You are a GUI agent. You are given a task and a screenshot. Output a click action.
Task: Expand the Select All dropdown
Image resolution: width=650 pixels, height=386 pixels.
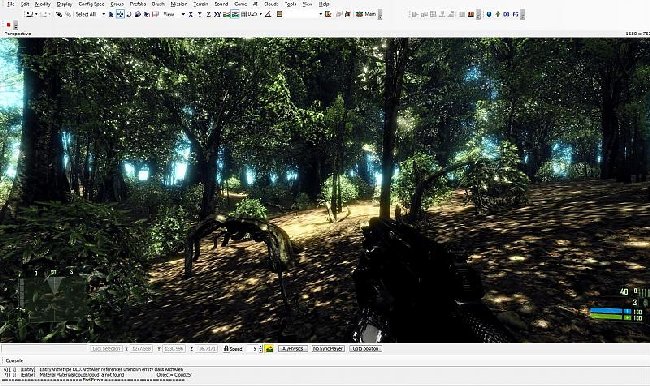tap(104, 15)
